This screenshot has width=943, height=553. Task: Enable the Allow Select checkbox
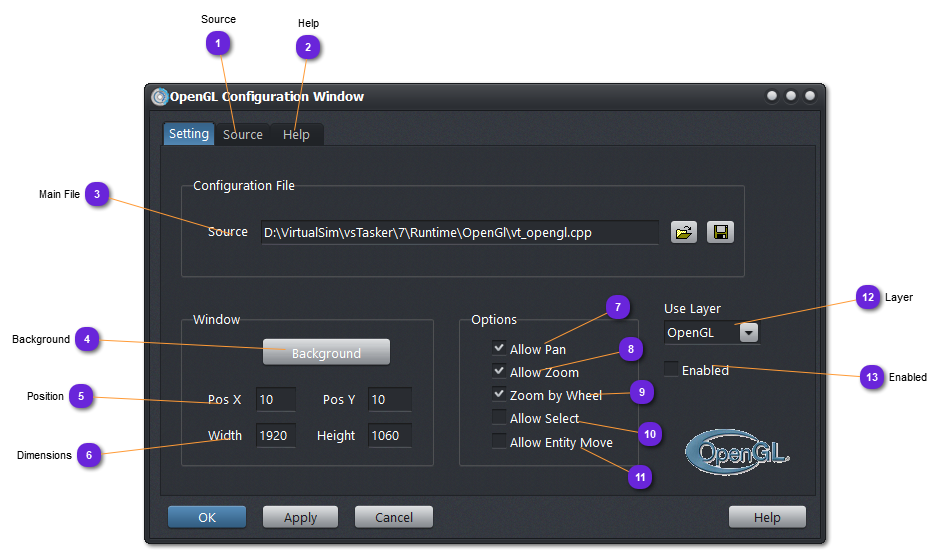coord(499,417)
